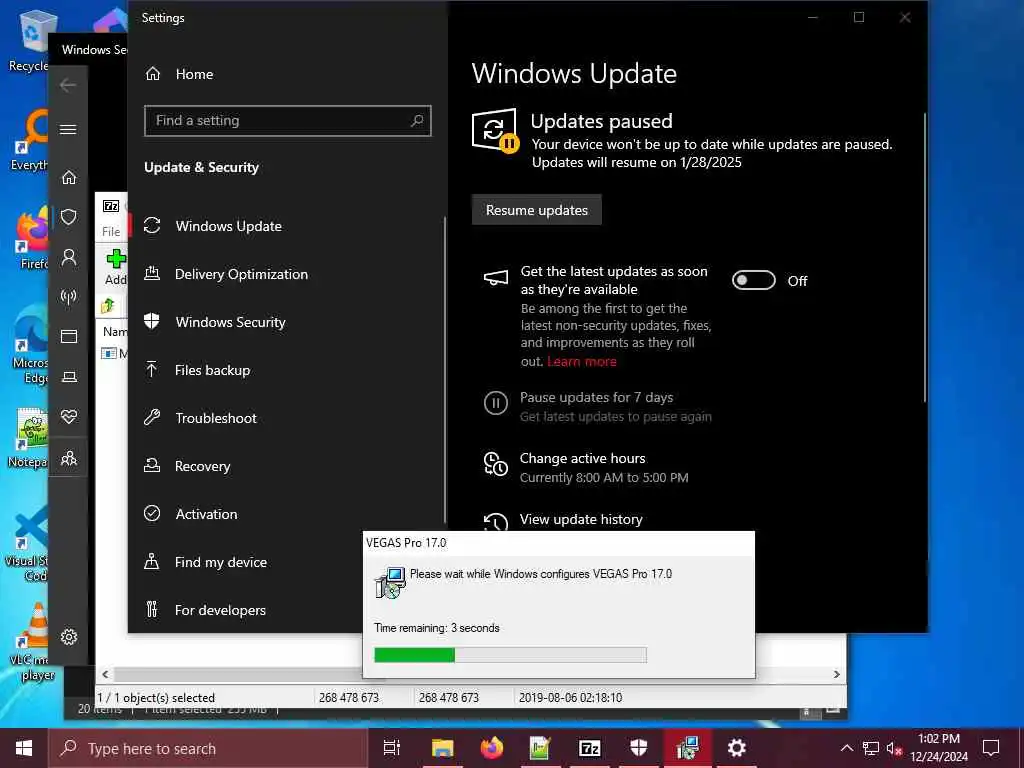Open App & browser control icon

click(x=69, y=336)
